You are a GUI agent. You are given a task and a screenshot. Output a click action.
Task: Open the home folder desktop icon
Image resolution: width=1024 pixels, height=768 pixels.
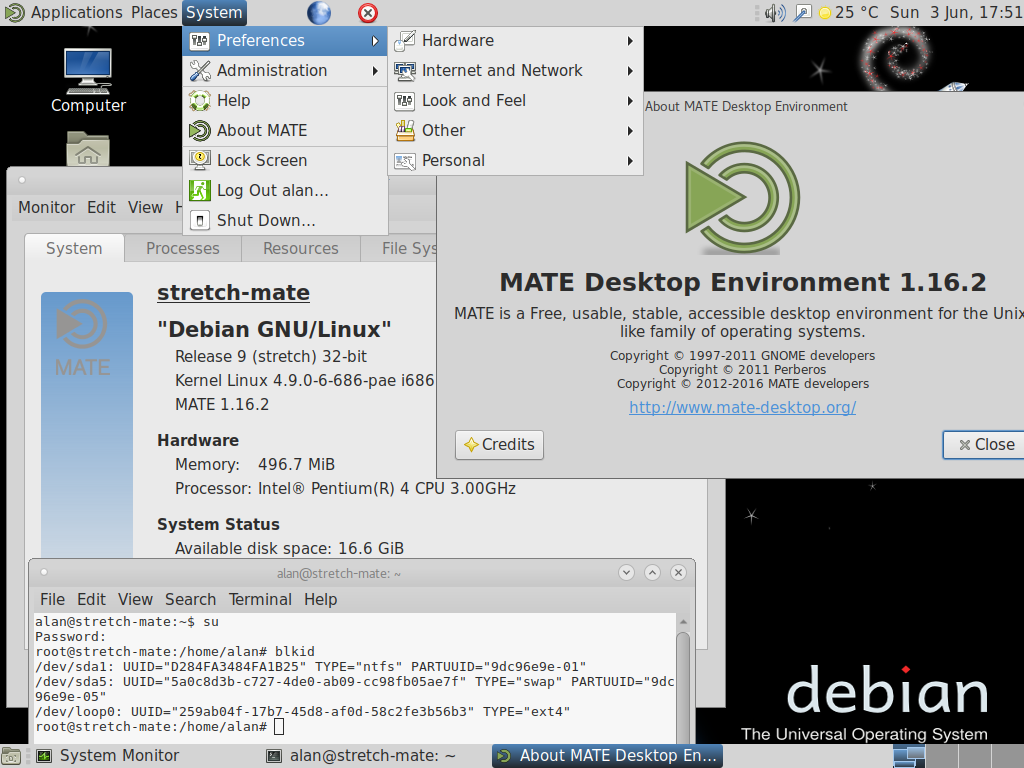click(x=88, y=149)
